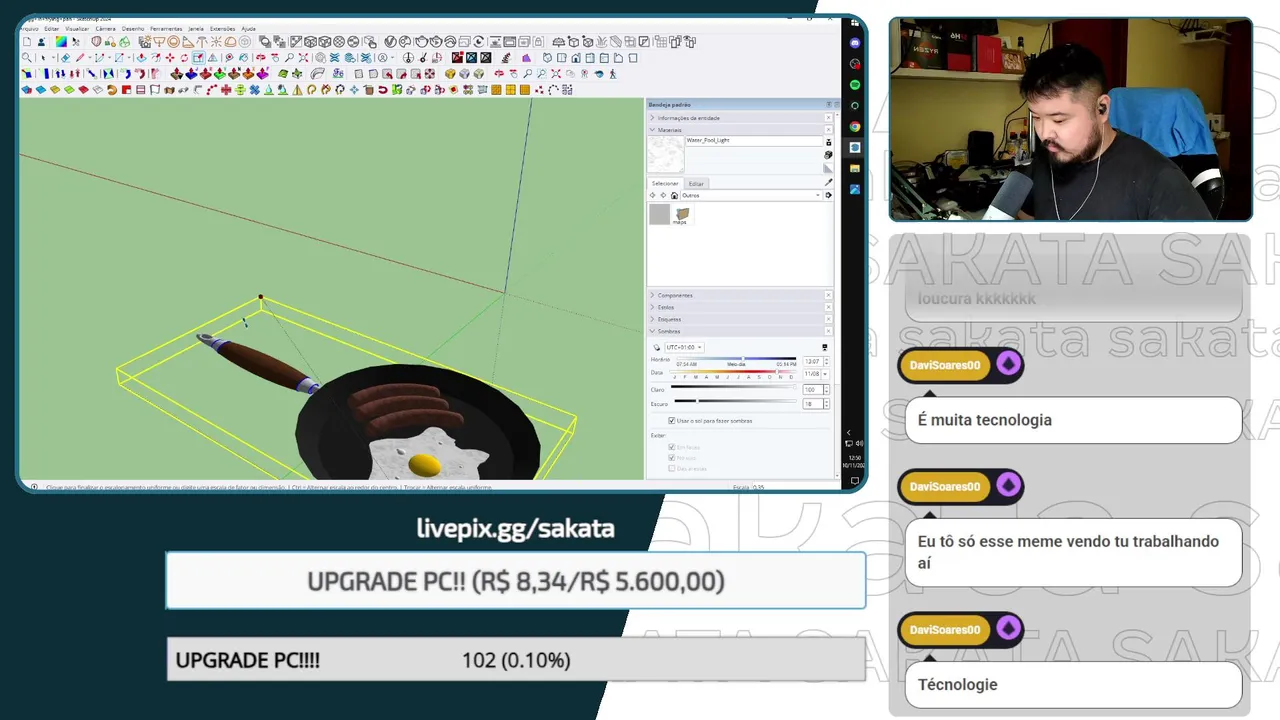The image size is (1280, 720).
Task: Click the New file icon
Action: pyautogui.click(x=27, y=42)
